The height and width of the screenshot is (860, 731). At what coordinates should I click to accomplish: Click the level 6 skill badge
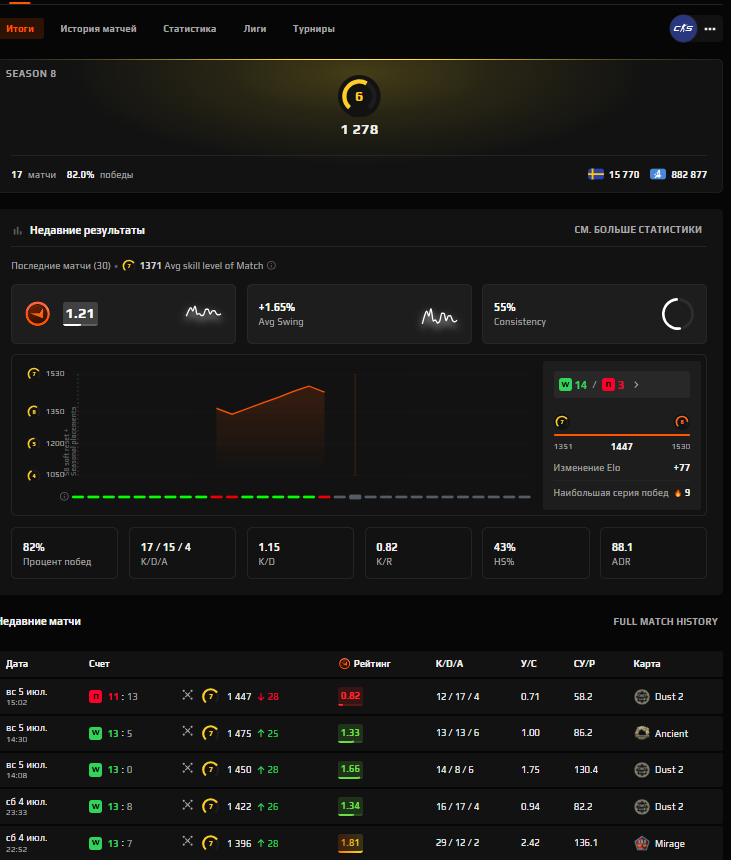[x=359, y=97]
